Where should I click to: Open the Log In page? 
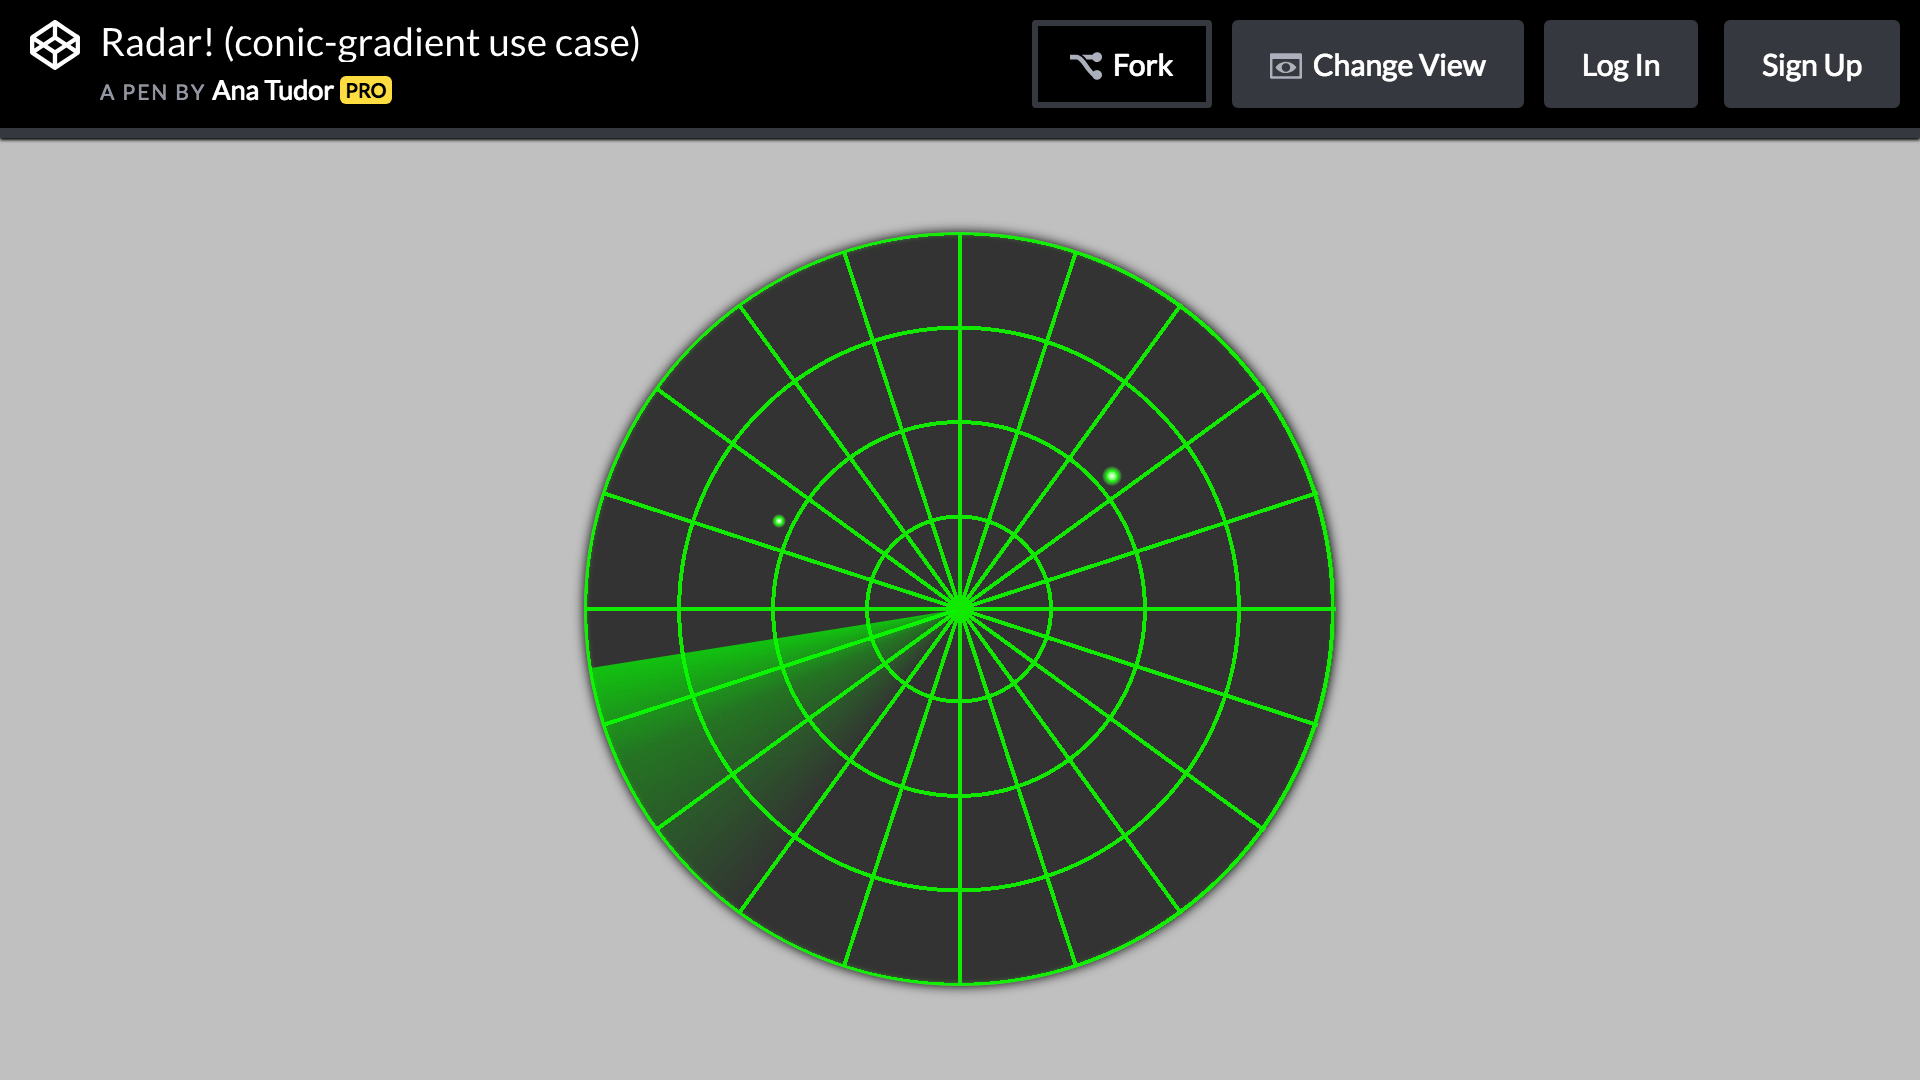1620,64
